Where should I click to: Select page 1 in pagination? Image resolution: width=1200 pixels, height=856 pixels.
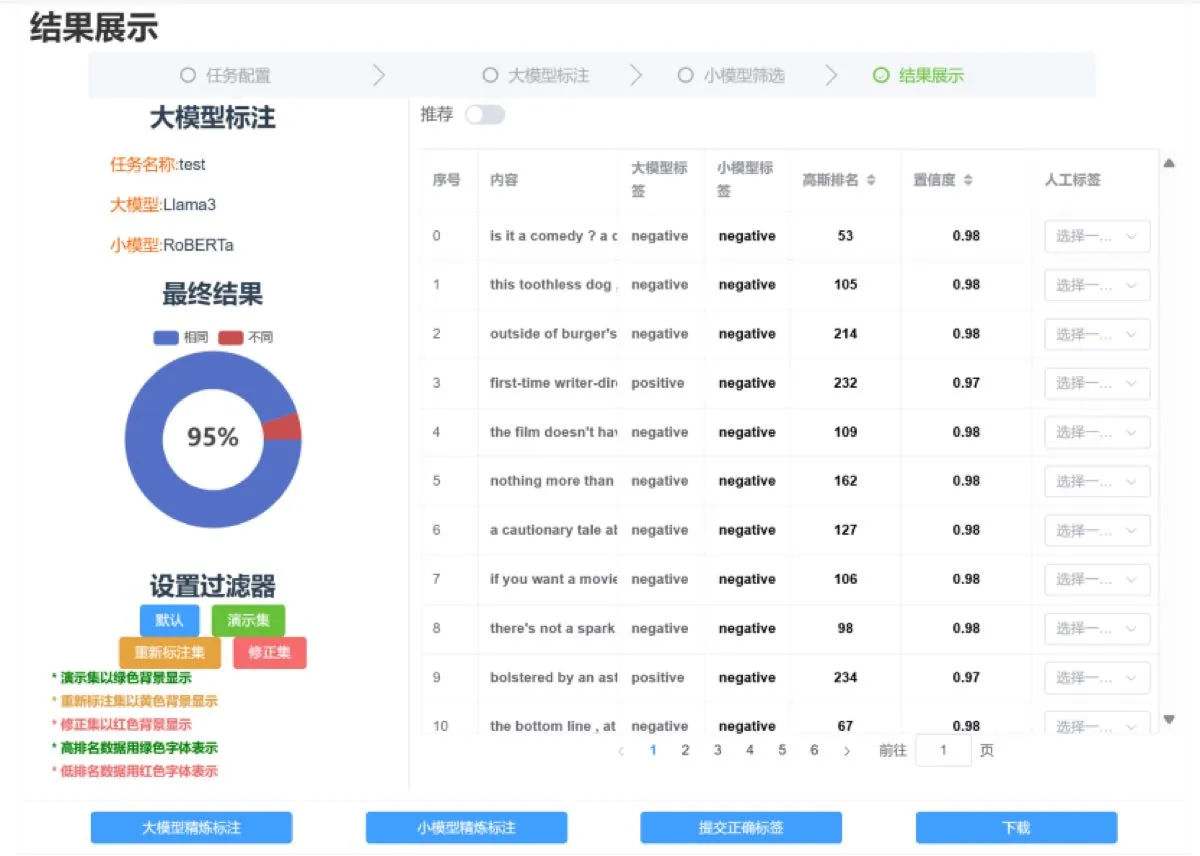tap(653, 750)
